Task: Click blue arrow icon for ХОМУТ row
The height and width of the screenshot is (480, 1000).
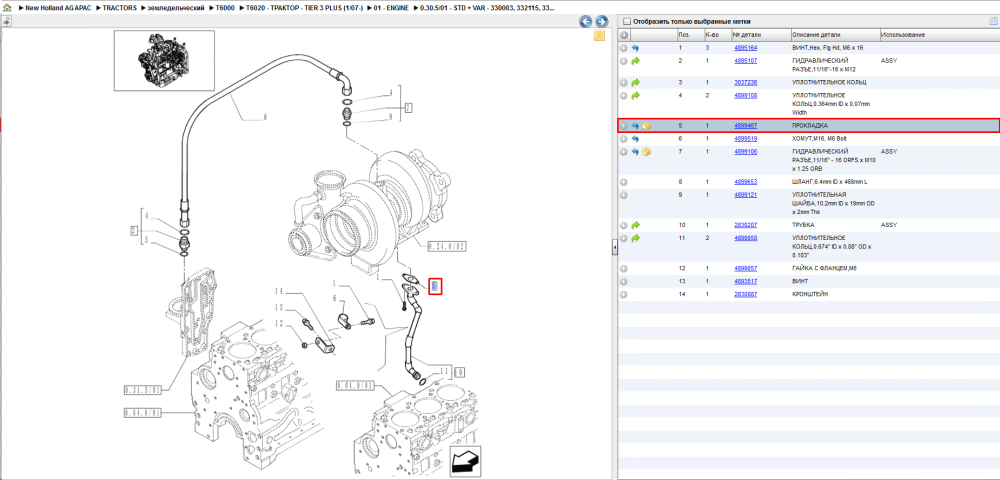Action: tap(635, 138)
